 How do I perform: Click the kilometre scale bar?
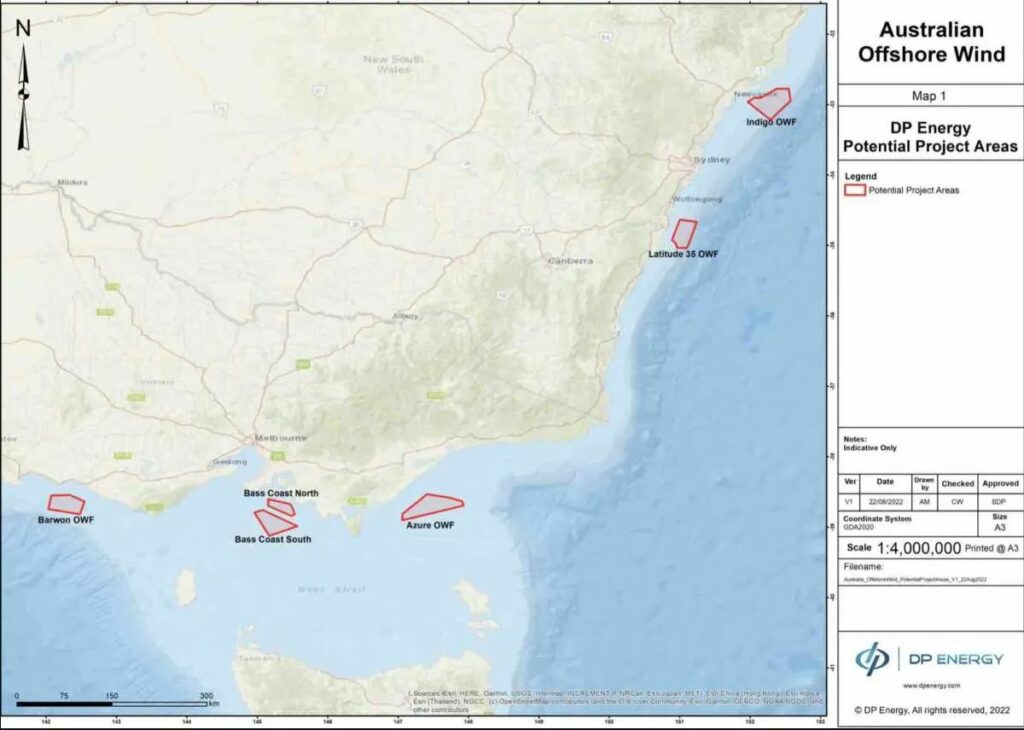point(110,705)
